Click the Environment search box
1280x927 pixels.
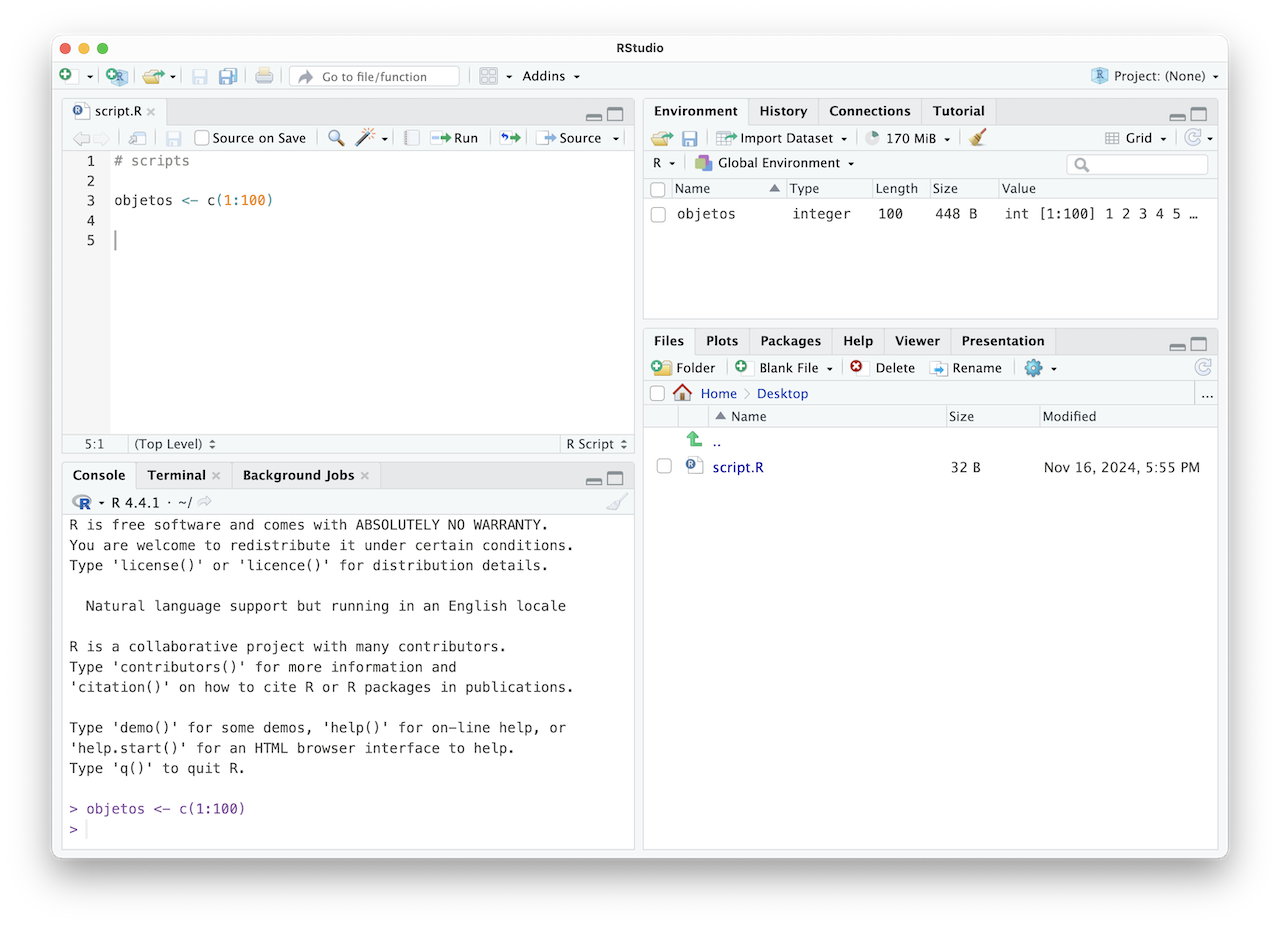[1137, 164]
